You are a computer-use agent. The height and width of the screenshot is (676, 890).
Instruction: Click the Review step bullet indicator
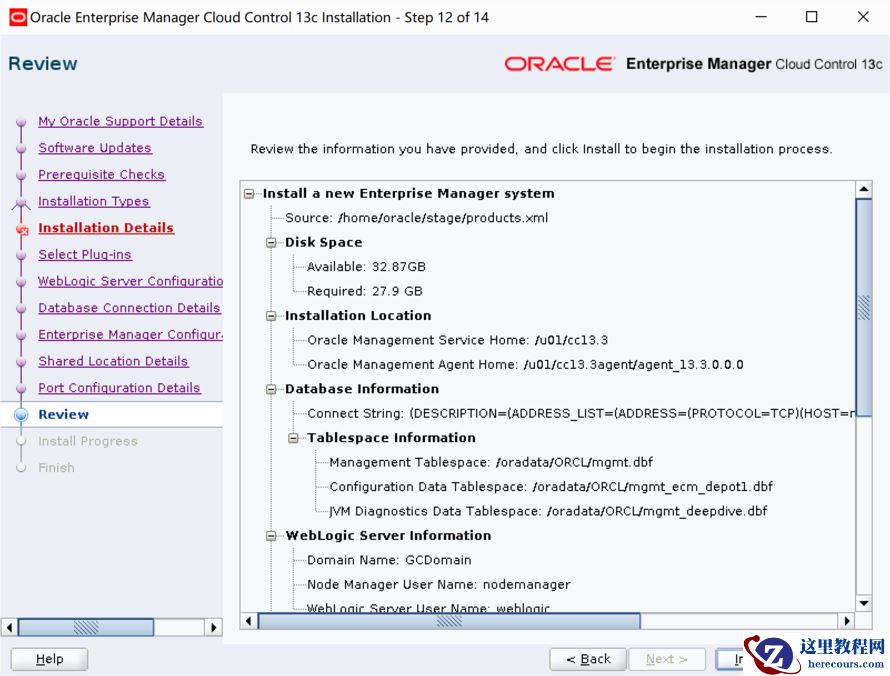click(21, 414)
